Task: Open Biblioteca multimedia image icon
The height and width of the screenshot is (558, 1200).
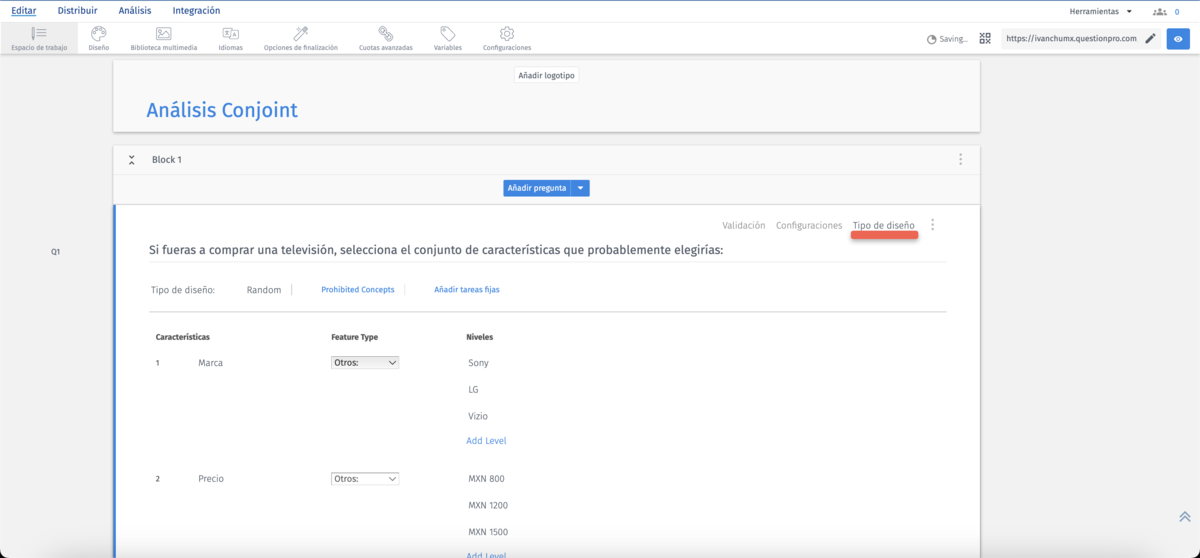Action: point(163,35)
